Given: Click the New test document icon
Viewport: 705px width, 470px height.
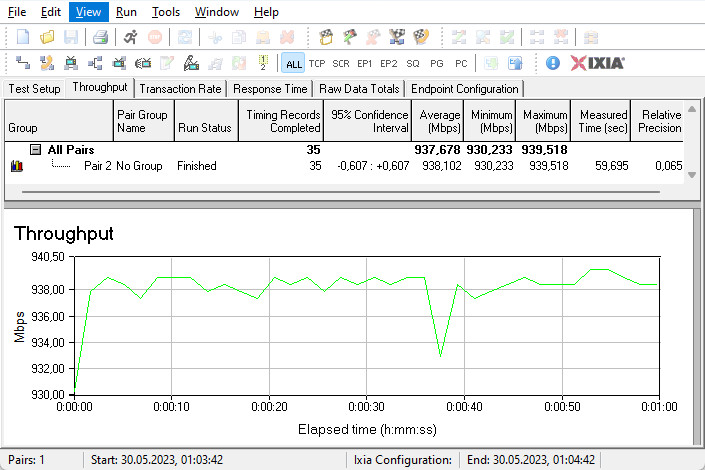Looking at the screenshot, I should [23, 37].
